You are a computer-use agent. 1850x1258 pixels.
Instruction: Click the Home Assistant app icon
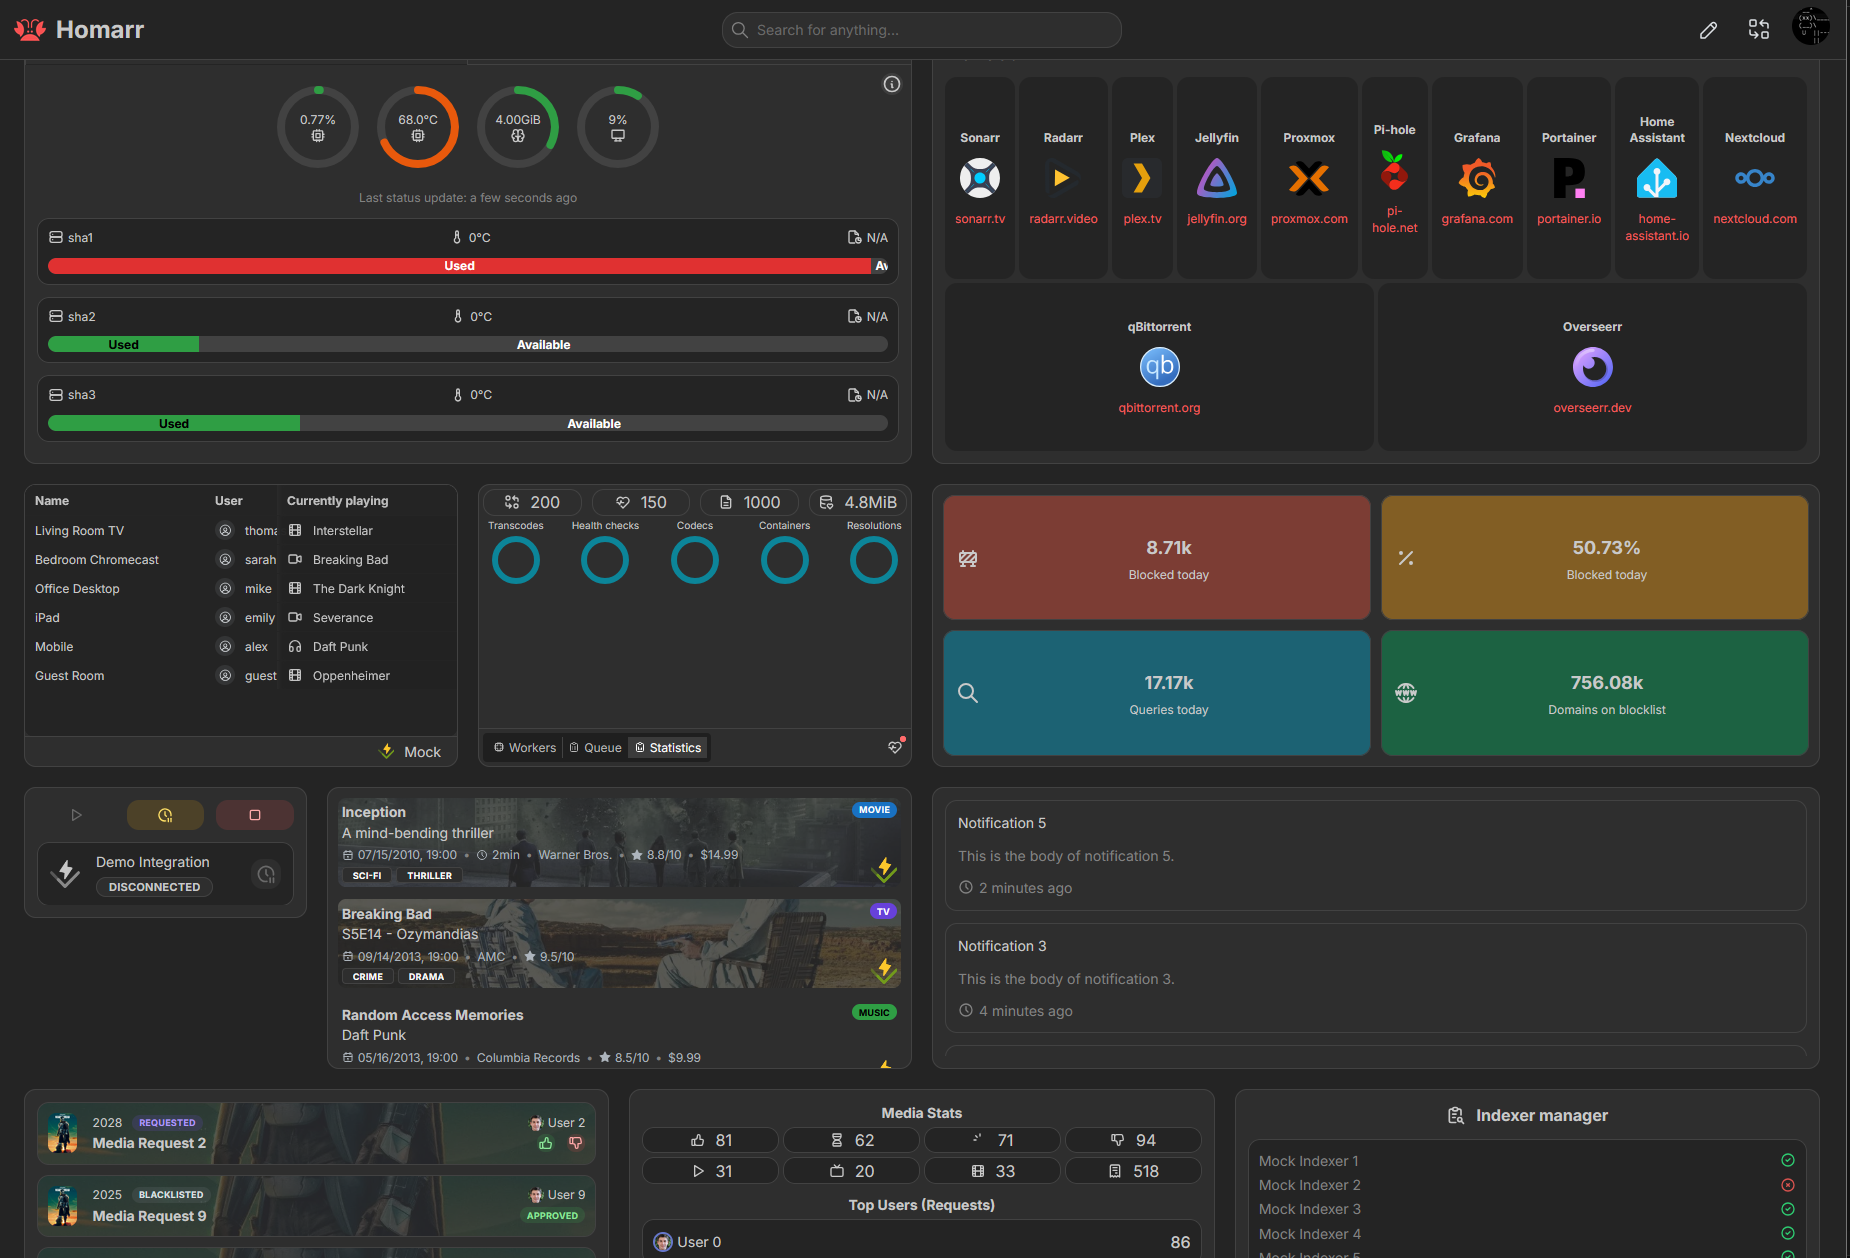pyautogui.click(x=1657, y=178)
